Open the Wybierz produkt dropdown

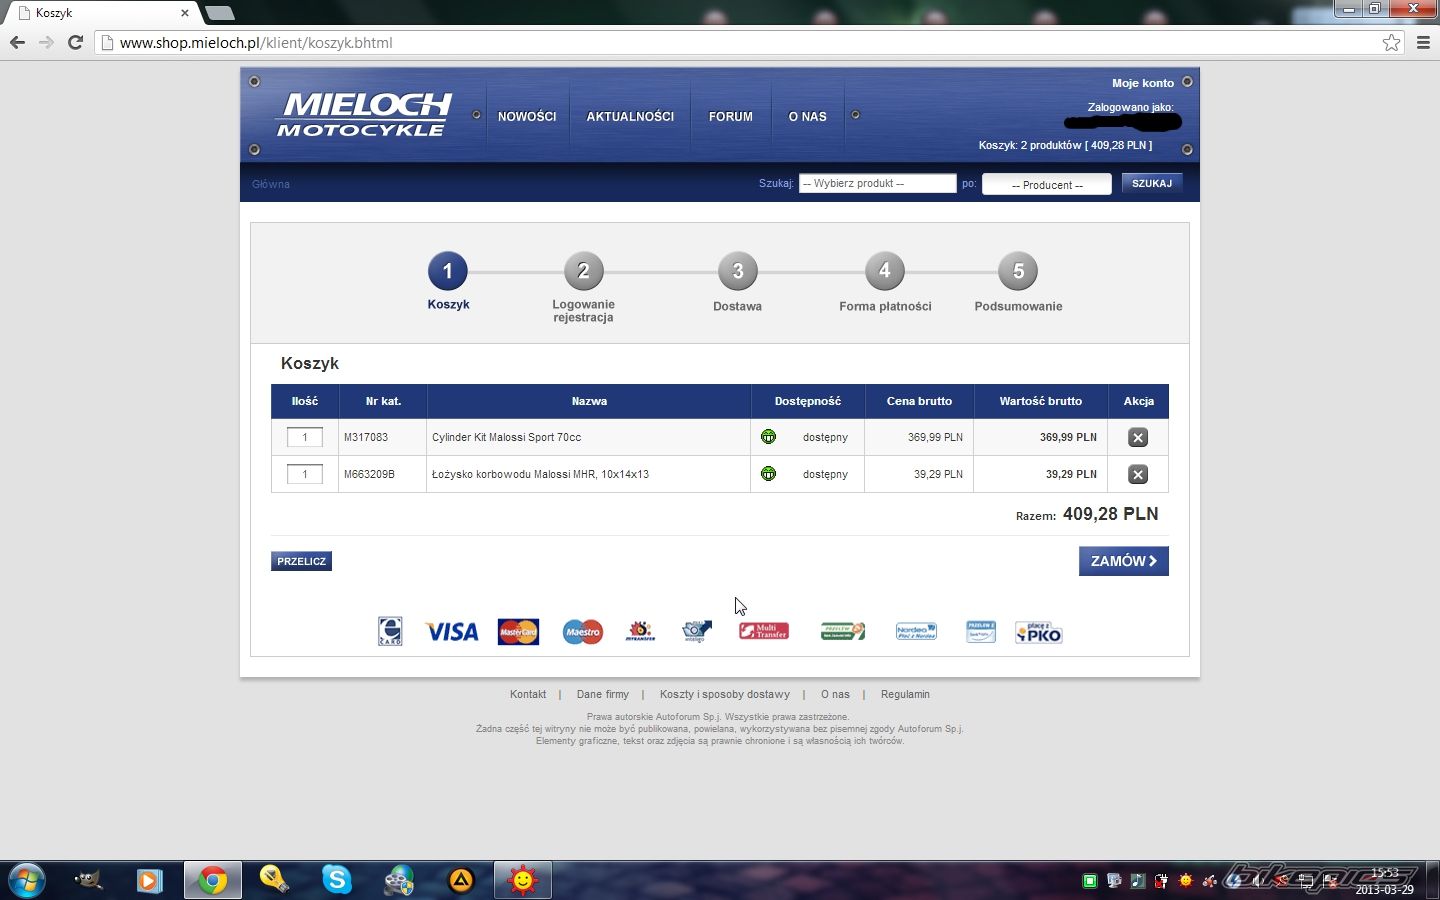pos(878,184)
